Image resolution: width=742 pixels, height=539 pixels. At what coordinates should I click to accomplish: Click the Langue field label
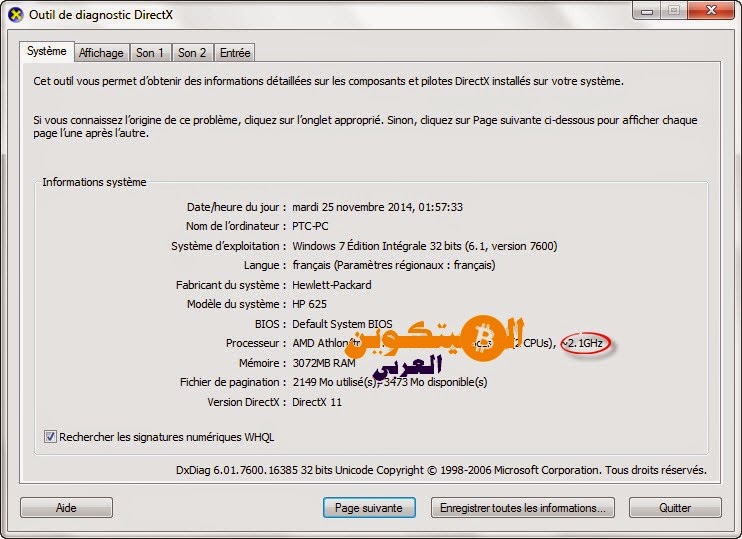pyautogui.click(x=265, y=265)
